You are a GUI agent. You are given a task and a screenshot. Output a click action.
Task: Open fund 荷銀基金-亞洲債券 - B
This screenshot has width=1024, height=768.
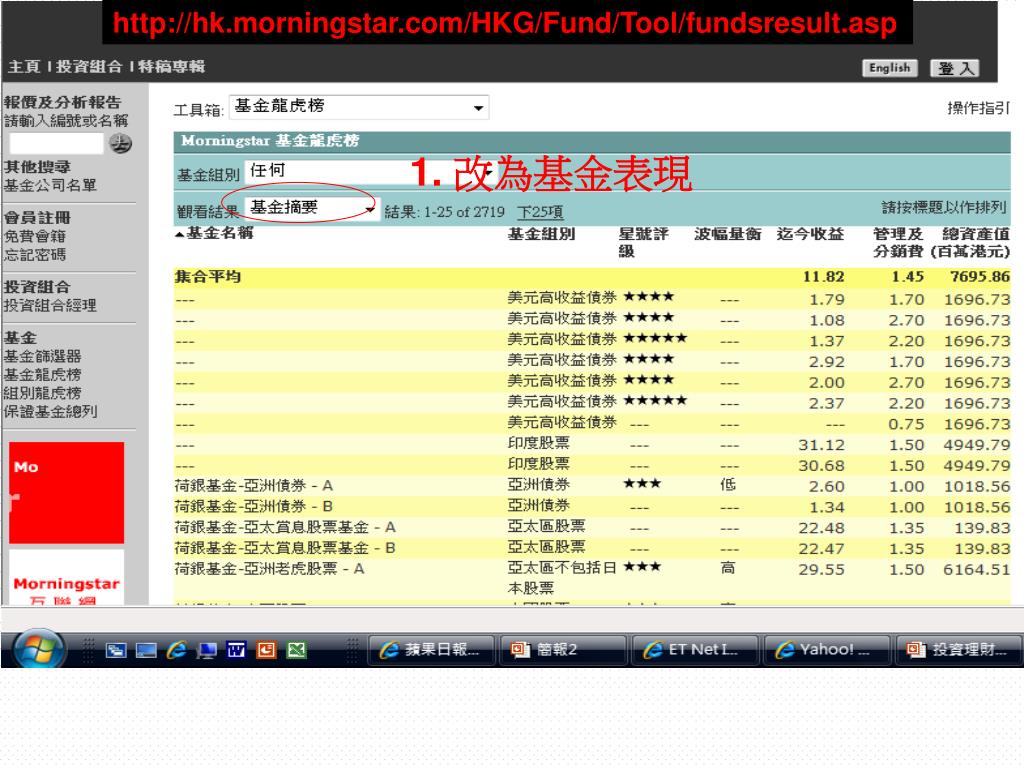tap(253, 507)
